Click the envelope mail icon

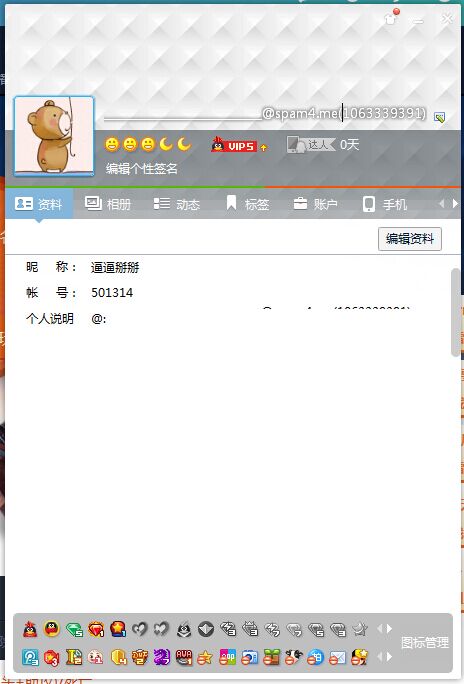338,657
